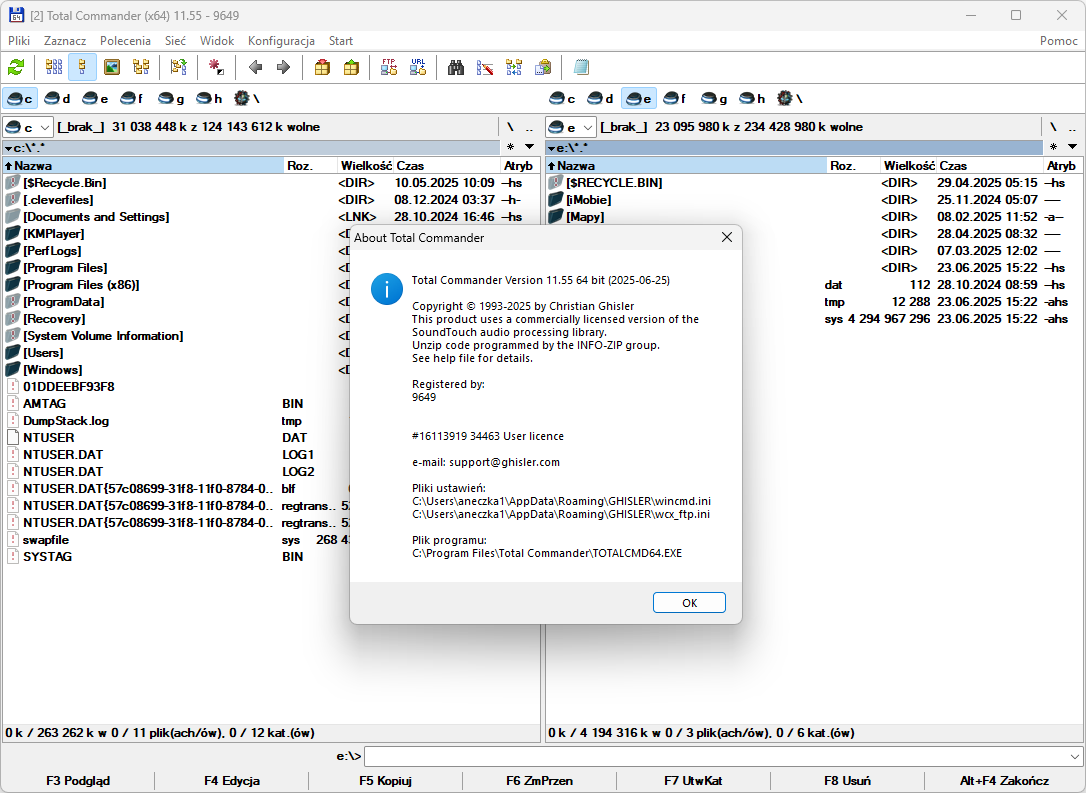This screenshot has height=793, width=1086.
Task: Open the right panel drive e dropdown
Action: pyautogui.click(x=571, y=127)
